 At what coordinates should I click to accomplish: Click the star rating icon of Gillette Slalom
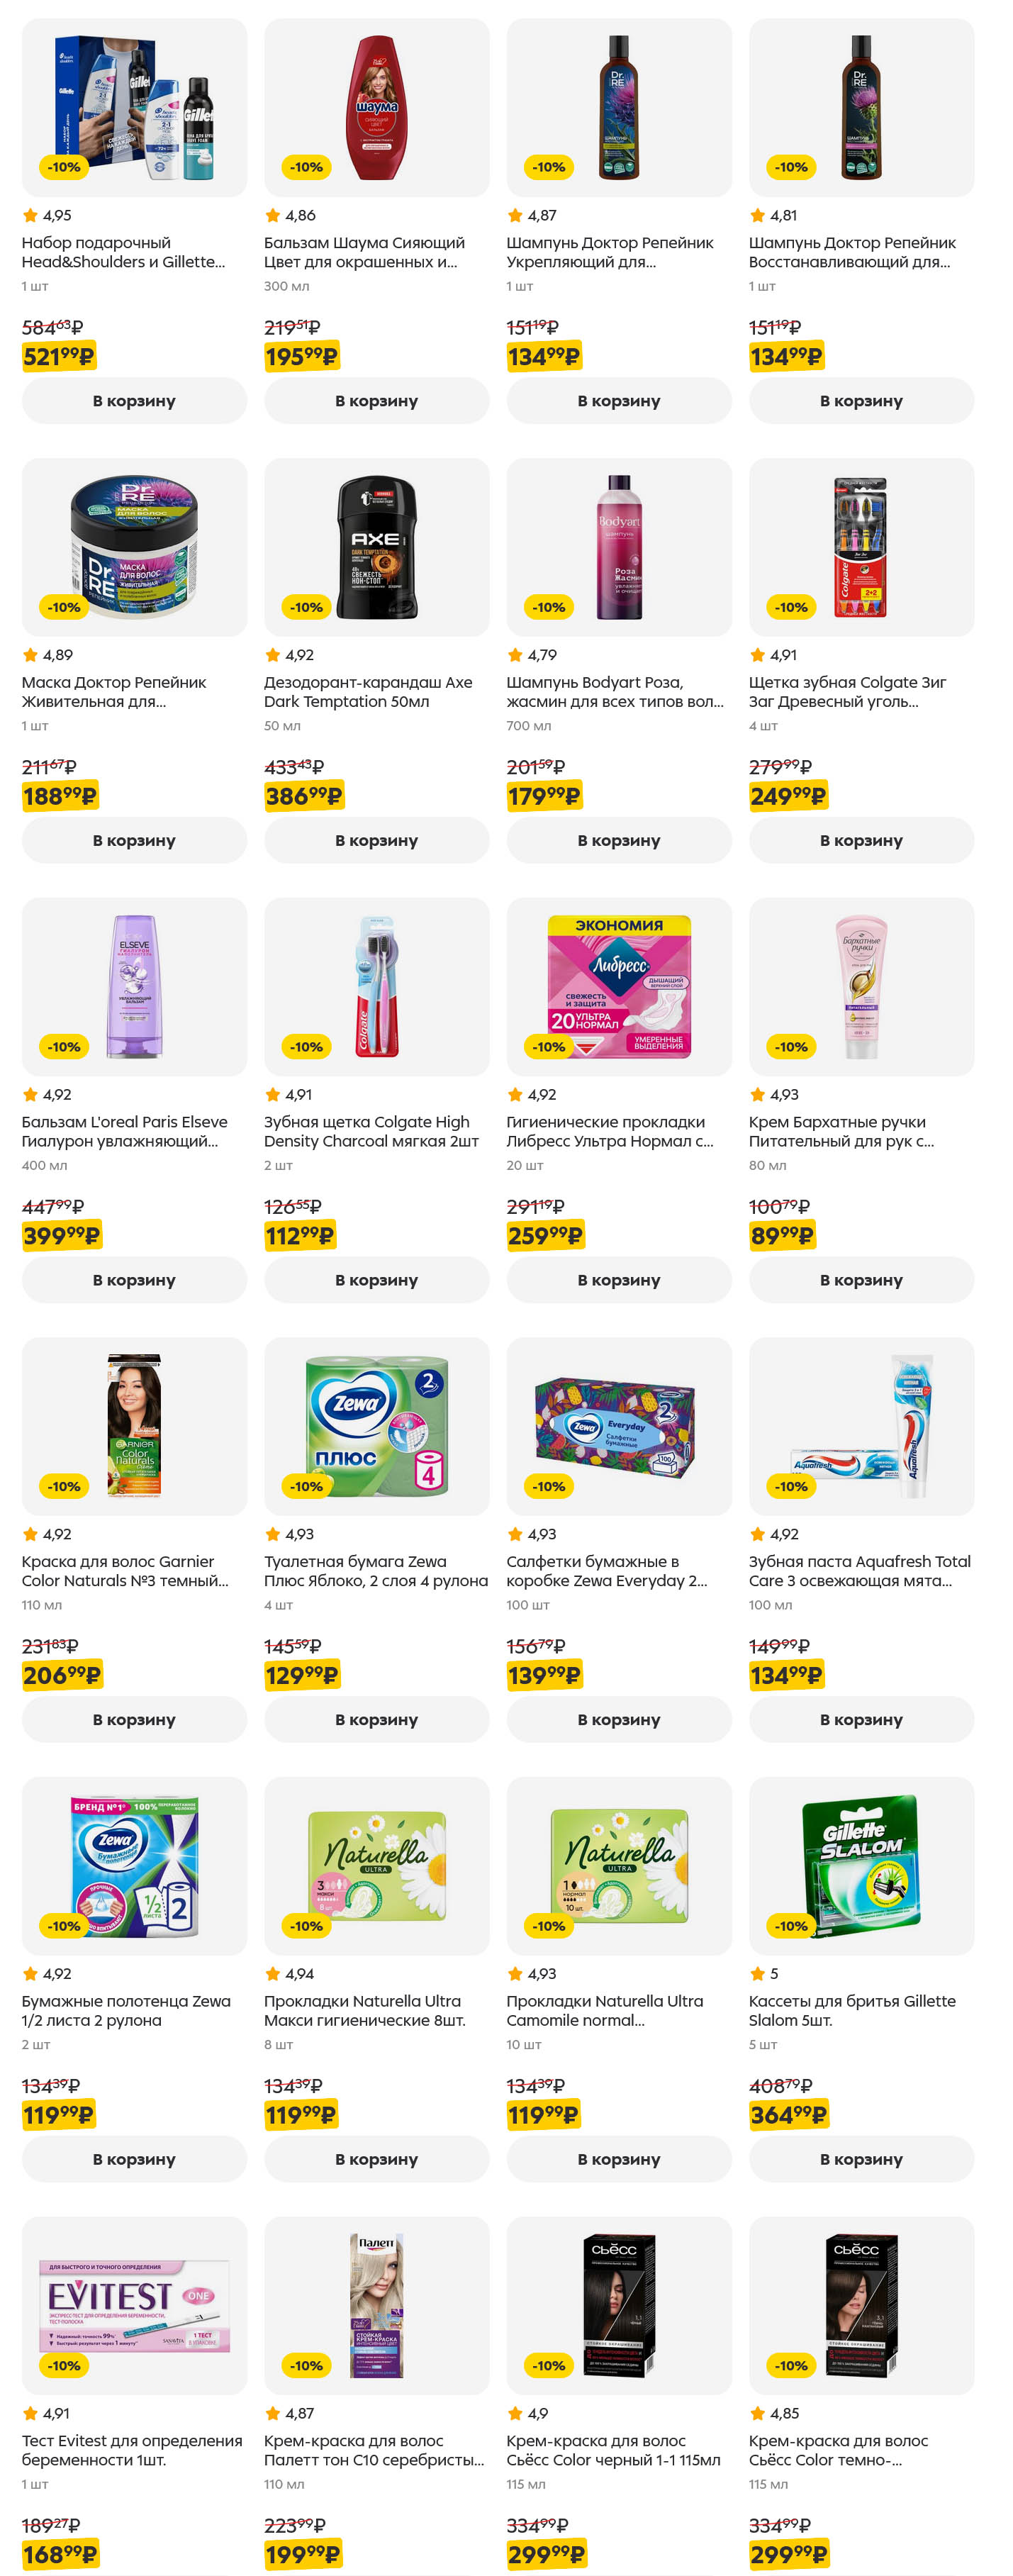click(x=757, y=1974)
